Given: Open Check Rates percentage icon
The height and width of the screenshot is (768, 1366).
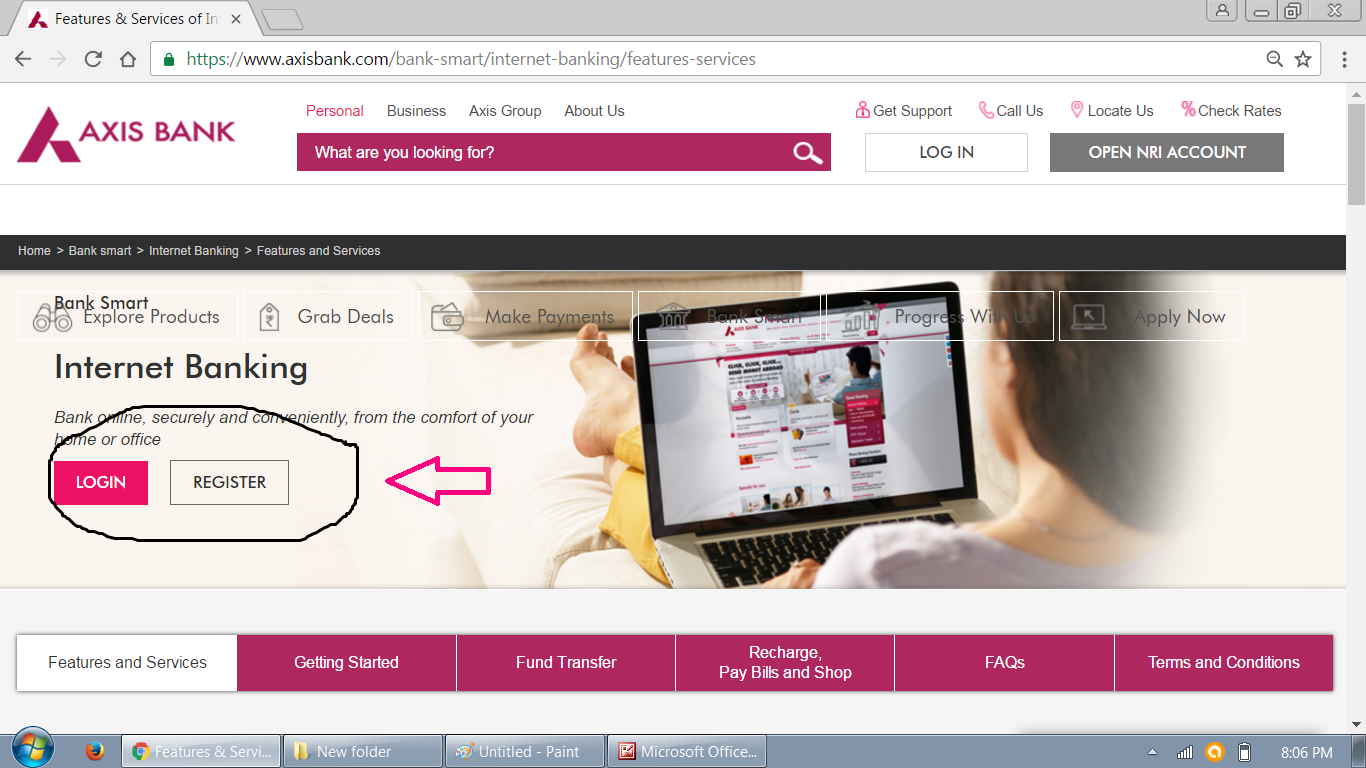Looking at the screenshot, I should click(x=1187, y=110).
